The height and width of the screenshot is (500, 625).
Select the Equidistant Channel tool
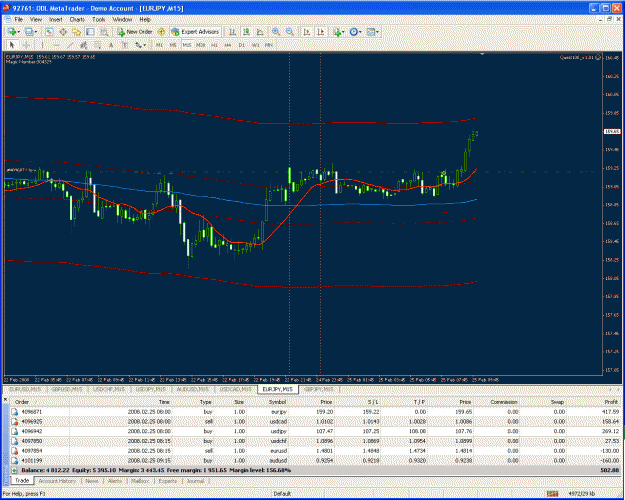tap(83, 45)
